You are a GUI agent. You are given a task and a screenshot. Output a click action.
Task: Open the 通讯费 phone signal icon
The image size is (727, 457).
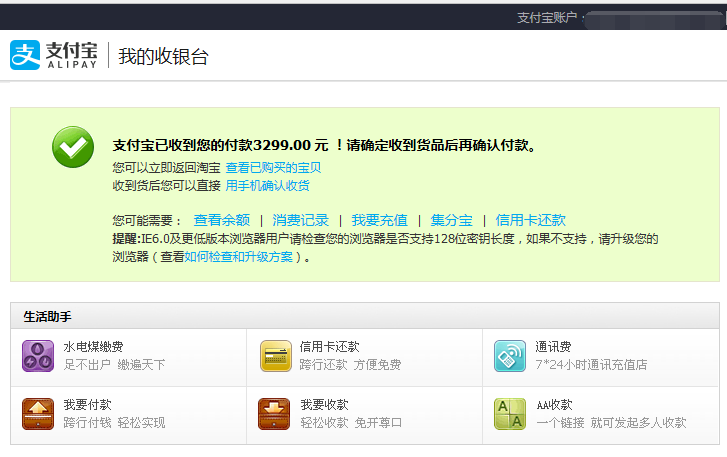(510, 356)
